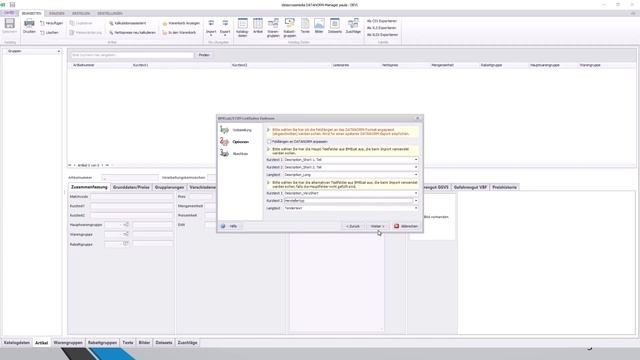The image size is (640, 360).
Task: Click the Zuschläge ribbon icon
Action: click(x=353, y=26)
